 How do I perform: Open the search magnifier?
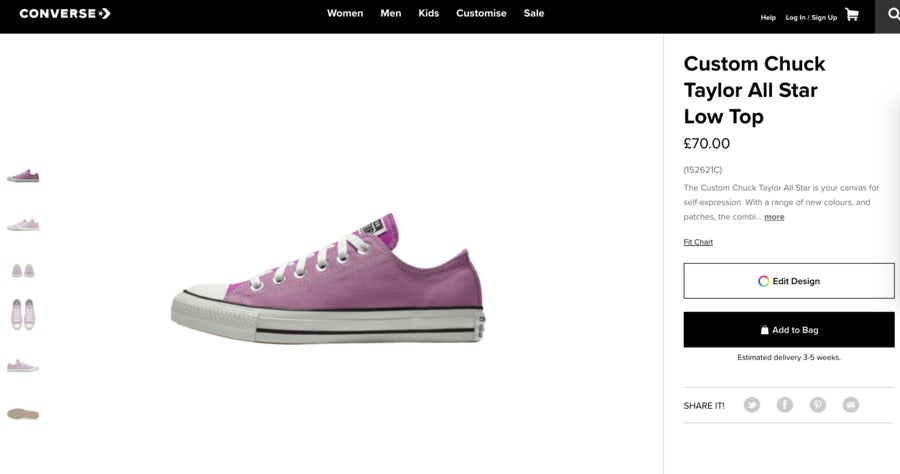(890, 15)
